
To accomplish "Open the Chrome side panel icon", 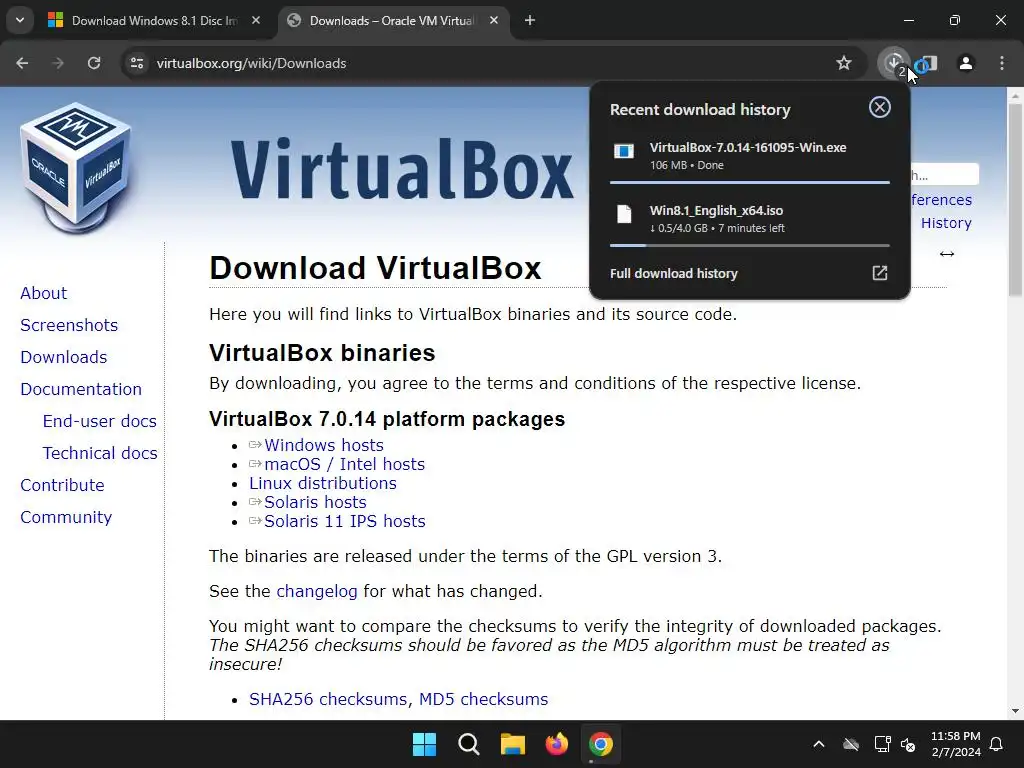I will click(929, 63).
